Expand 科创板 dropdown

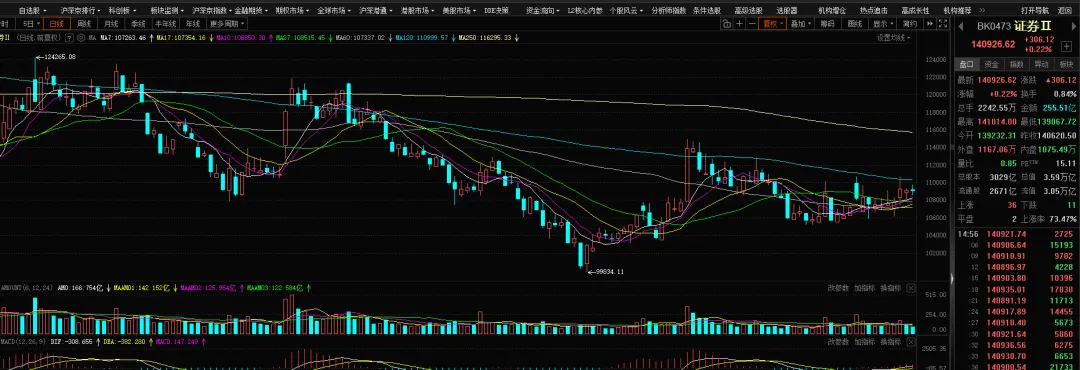tap(124, 11)
